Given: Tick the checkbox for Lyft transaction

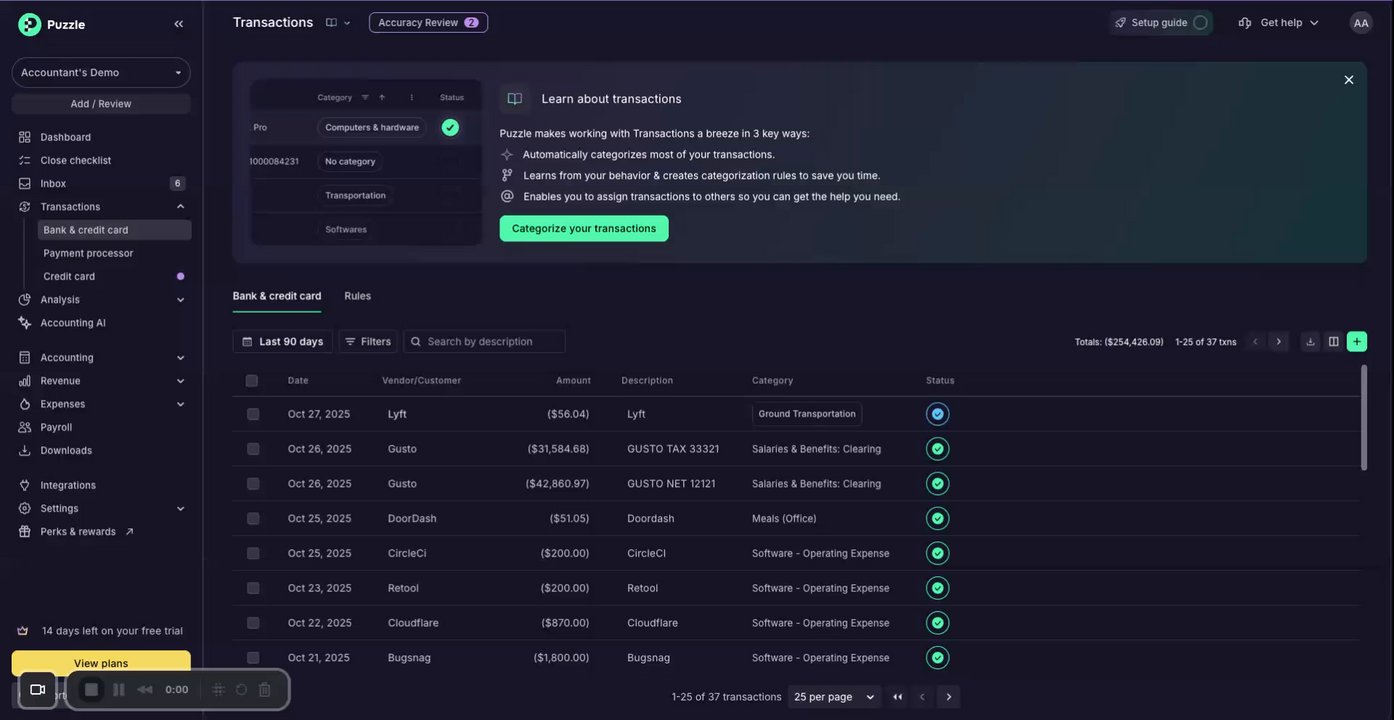Looking at the screenshot, I should click(x=253, y=414).
